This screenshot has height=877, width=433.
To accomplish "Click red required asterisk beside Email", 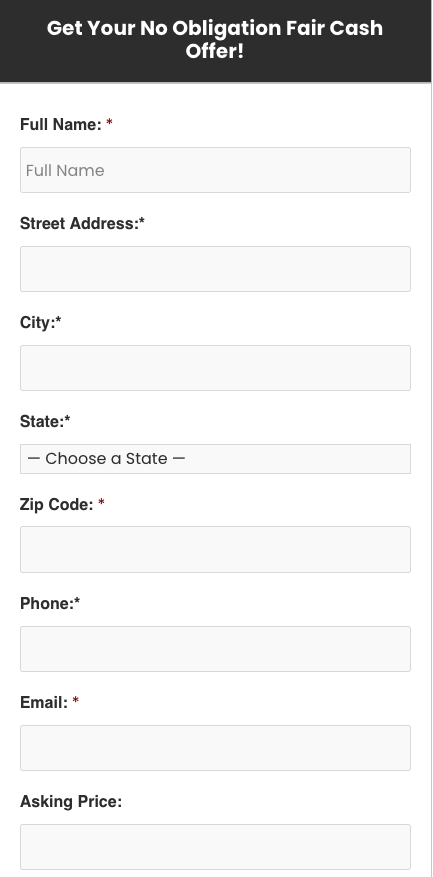I will tap(76, 700).
